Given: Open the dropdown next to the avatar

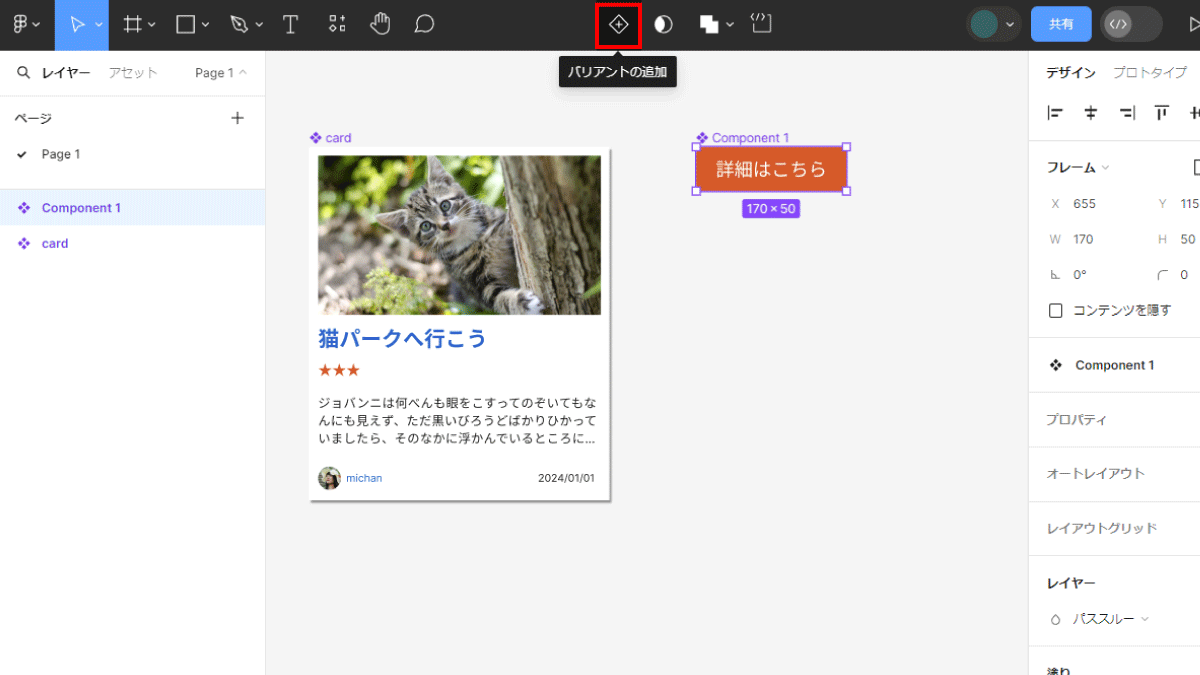Looking at the screenshot, I should point(1010,25).
